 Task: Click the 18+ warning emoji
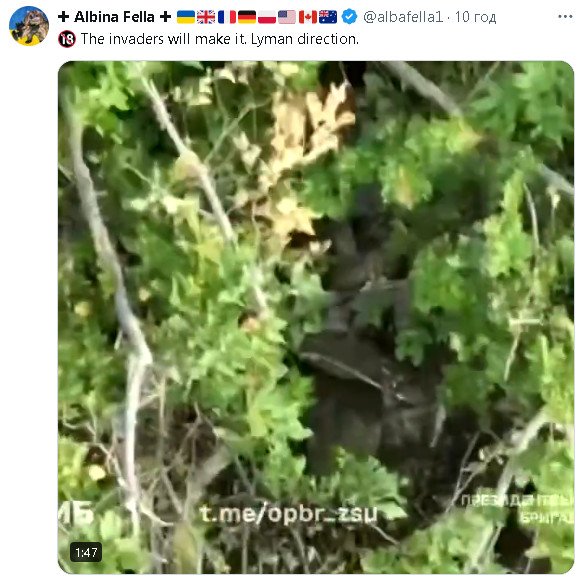tap(67, 39)
